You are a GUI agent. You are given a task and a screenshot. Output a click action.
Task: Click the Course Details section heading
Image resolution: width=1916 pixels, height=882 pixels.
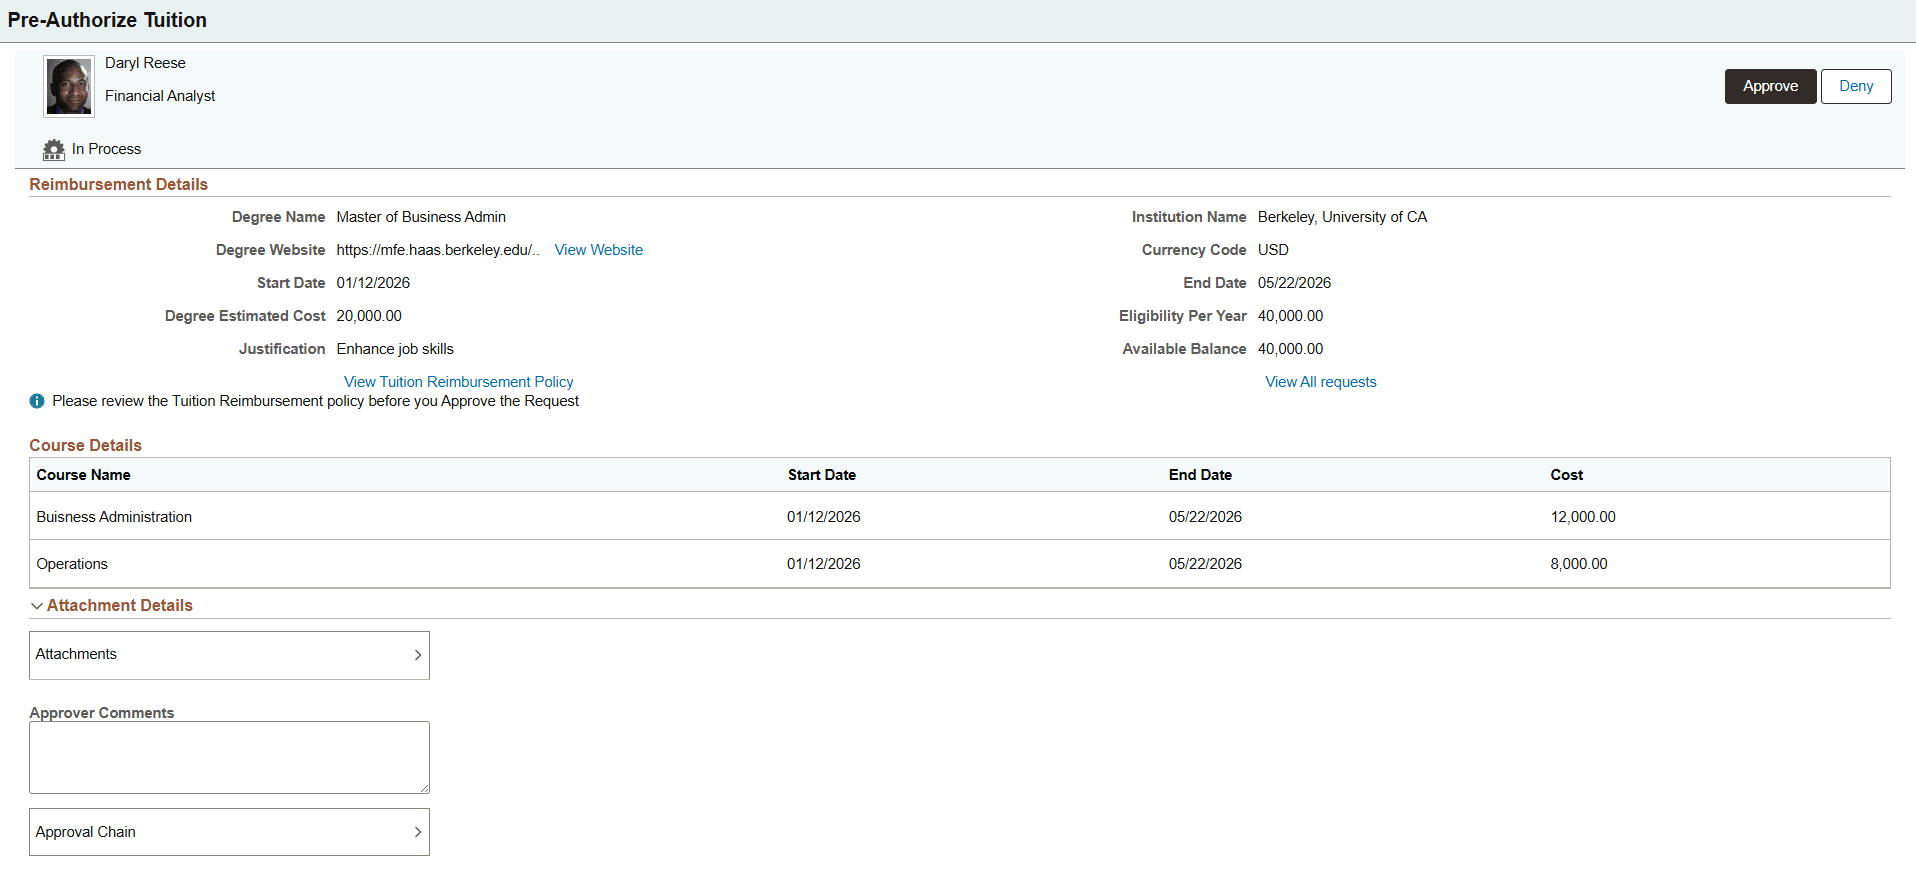pos(85,445)
